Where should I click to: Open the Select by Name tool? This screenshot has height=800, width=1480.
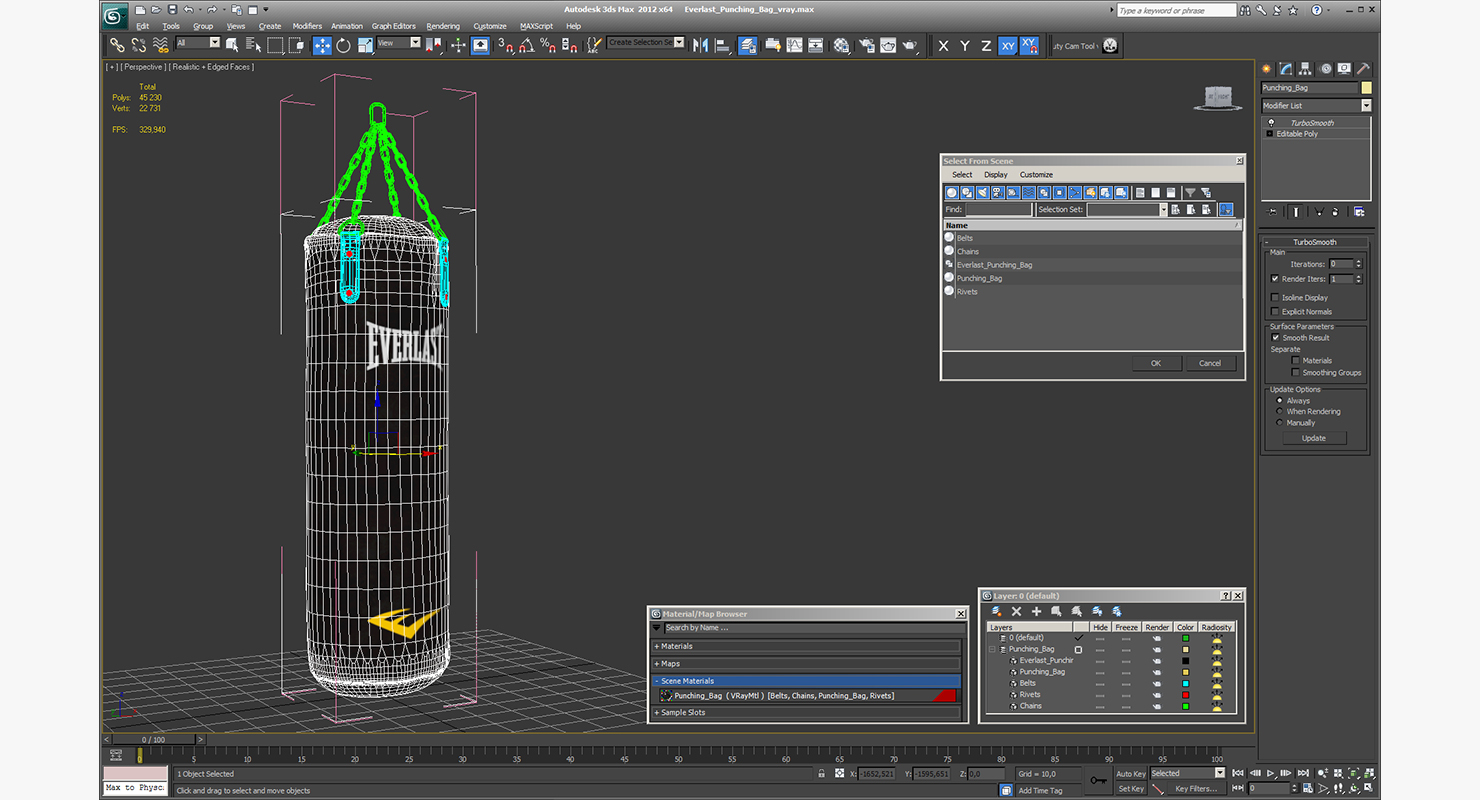click(253, 45)
